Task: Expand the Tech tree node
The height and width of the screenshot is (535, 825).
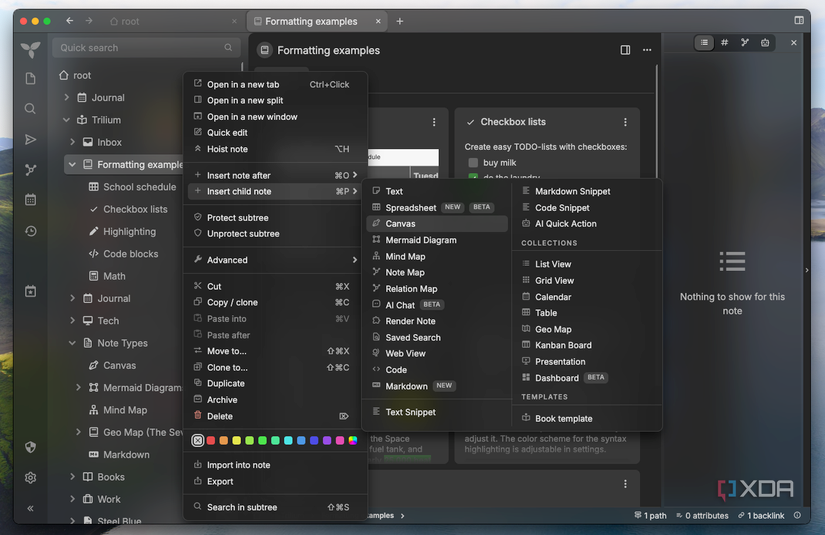Action: tap(73, 320)
